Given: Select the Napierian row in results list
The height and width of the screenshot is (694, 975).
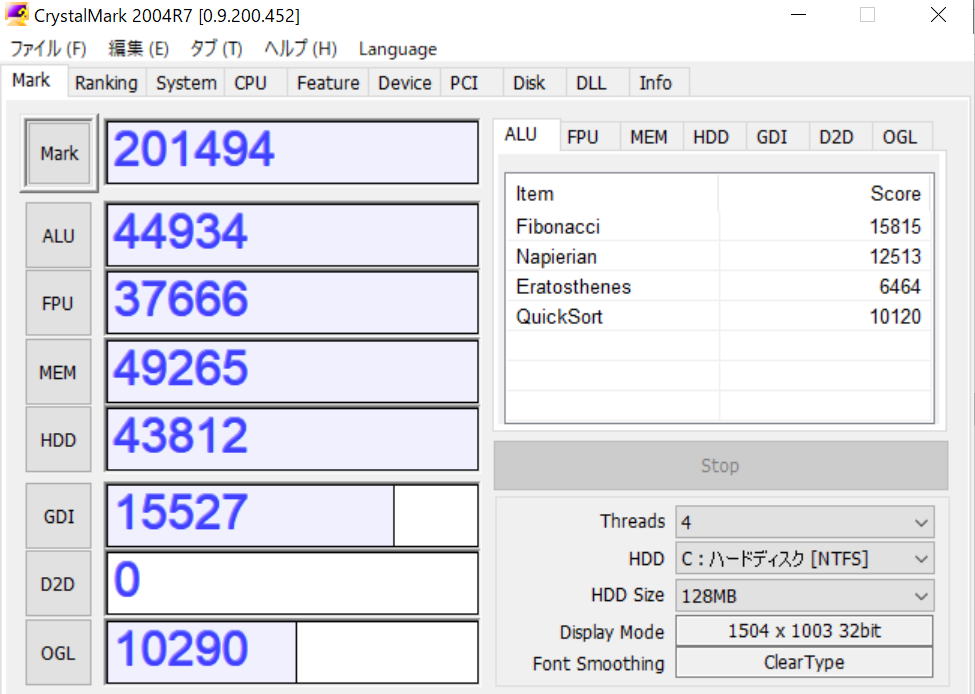Looking at the screenshot, I should [x=719, y=256].
